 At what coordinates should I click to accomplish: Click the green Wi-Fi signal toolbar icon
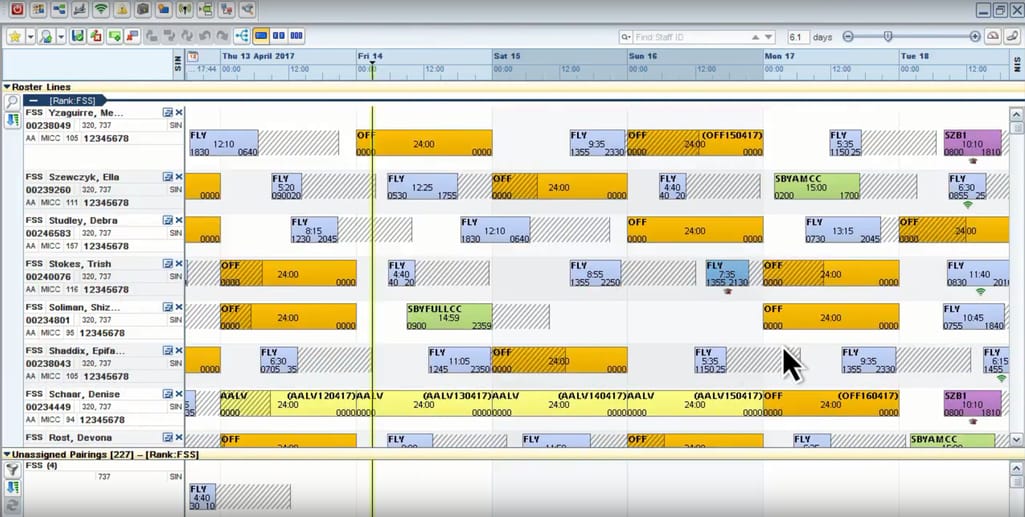101,10
